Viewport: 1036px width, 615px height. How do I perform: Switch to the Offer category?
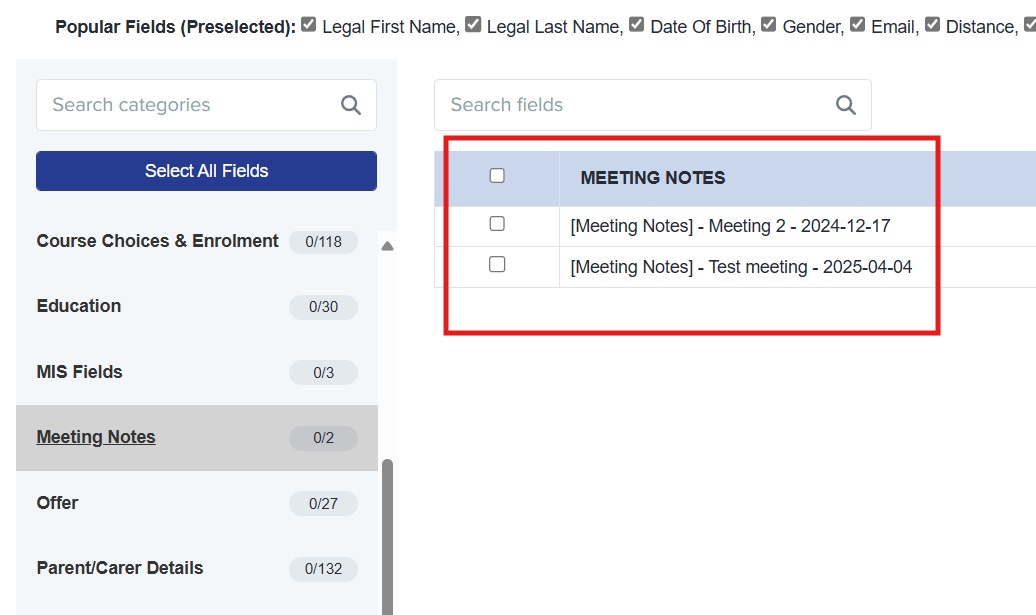tap(58, 503)
